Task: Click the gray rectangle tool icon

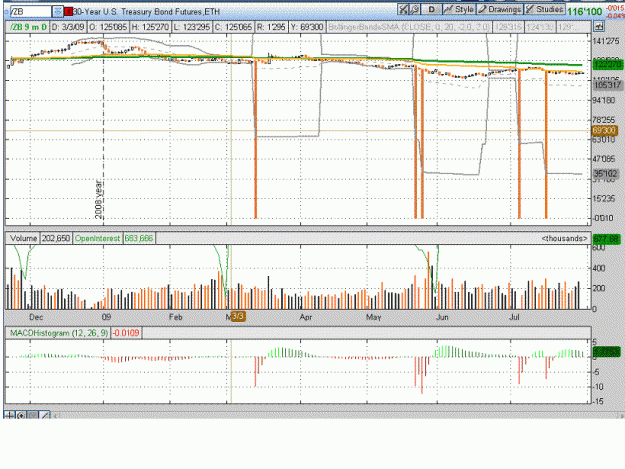Action: point(33,416)
